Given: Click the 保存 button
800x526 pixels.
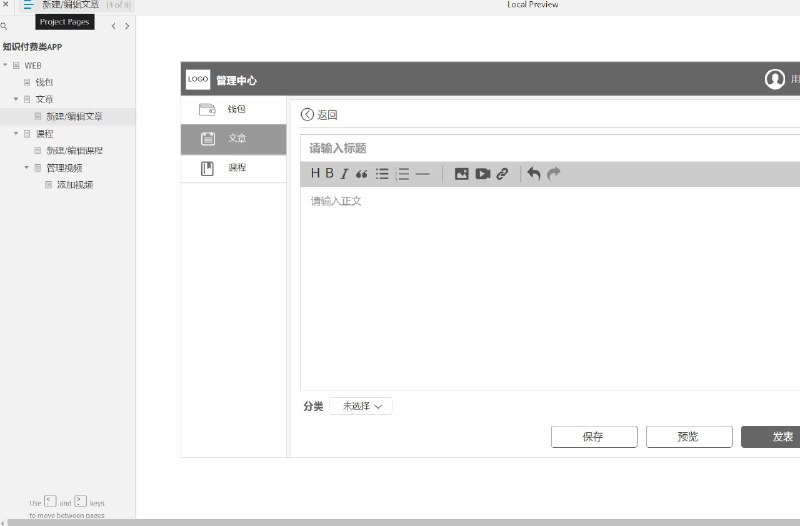Looking at the screenshot, I should (x=594, y=437).
